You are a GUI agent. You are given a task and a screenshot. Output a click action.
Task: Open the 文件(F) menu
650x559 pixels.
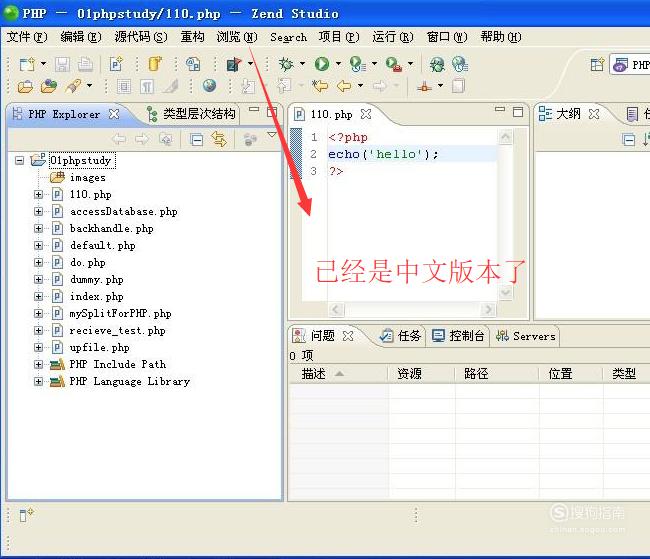coord(27,37)
